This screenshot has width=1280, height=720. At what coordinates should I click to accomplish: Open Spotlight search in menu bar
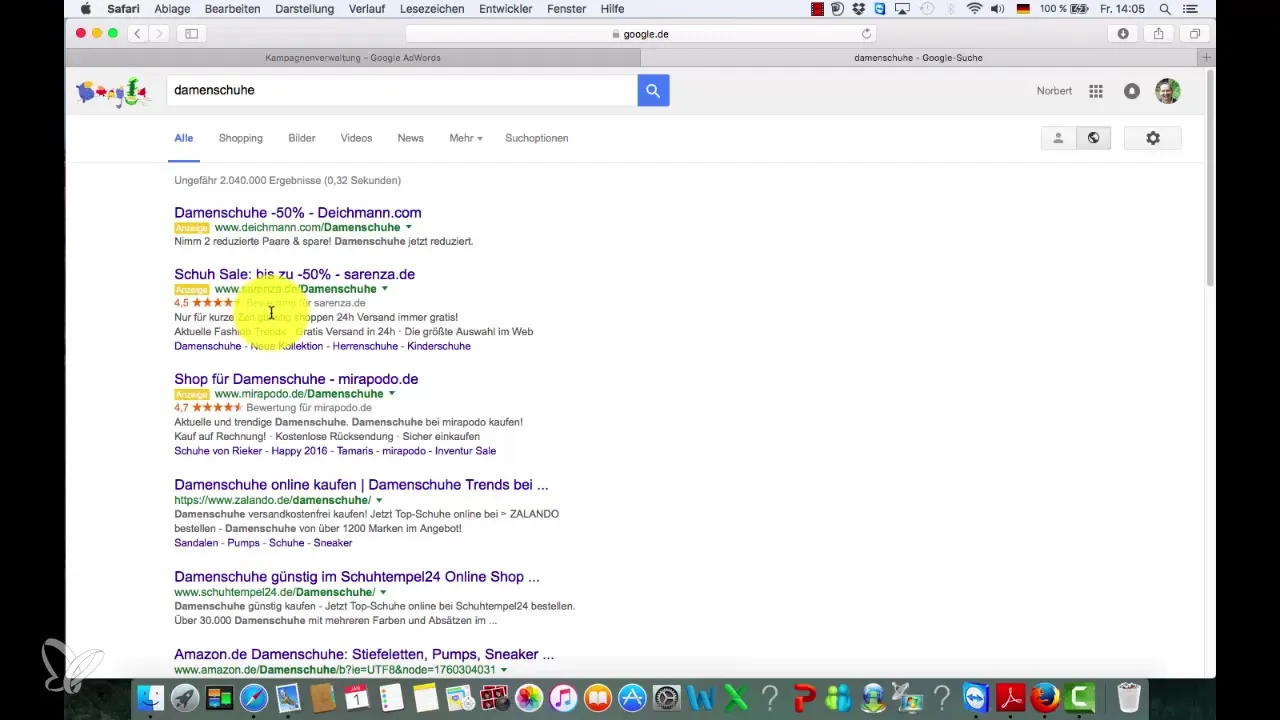pos(1165,9)
